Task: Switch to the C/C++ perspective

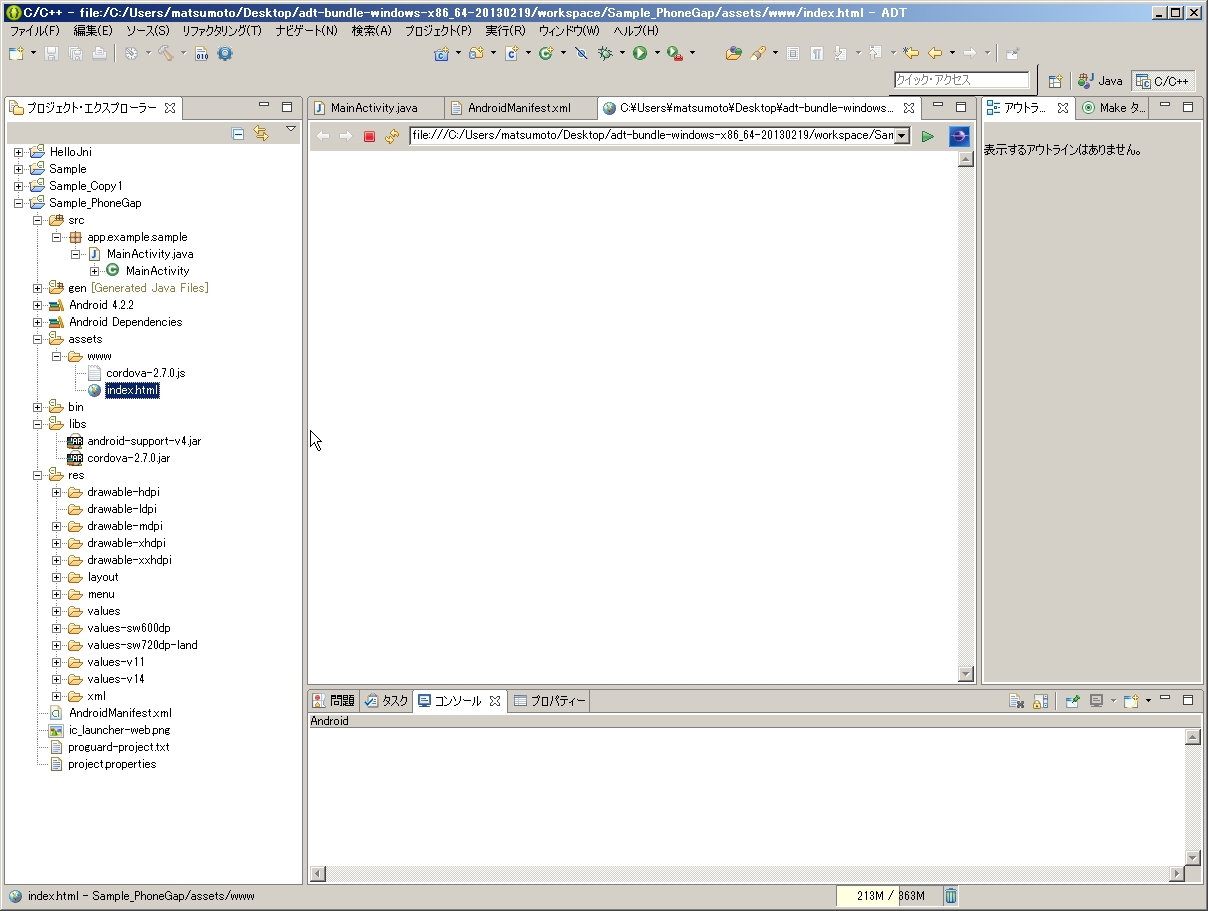Action: tap(1163, 81)
